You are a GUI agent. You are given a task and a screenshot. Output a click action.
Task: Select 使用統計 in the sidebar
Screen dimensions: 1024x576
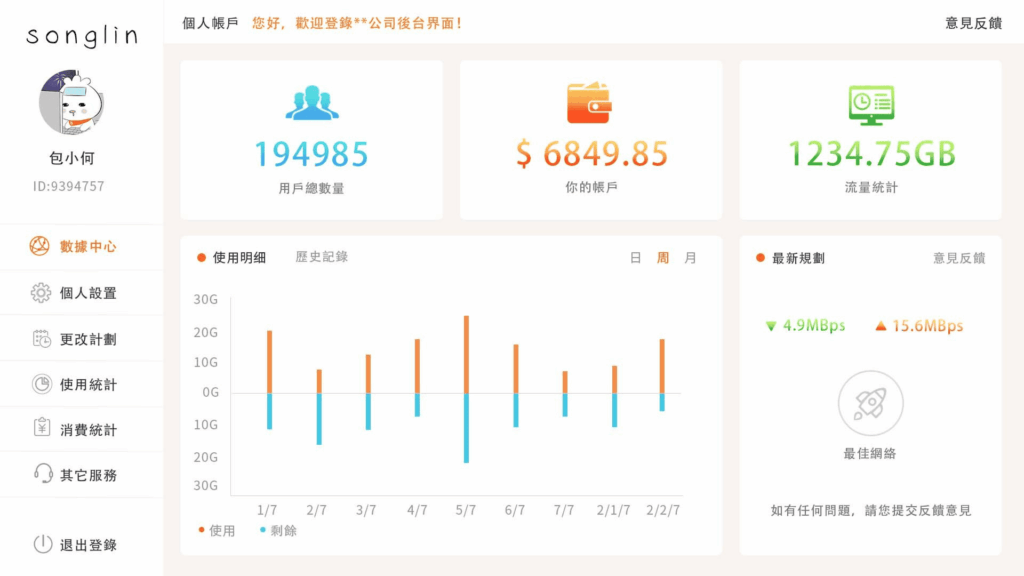(82, 385)
